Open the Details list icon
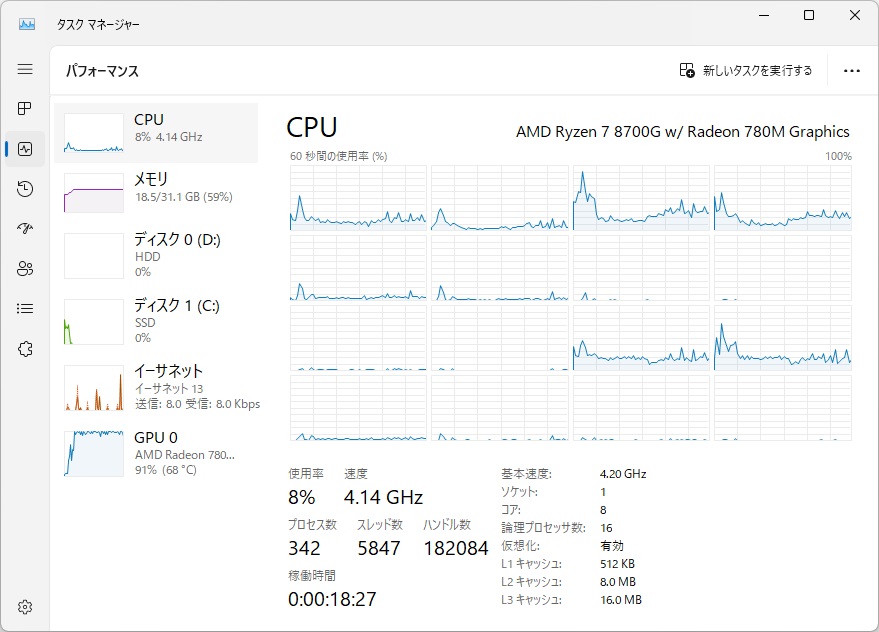Image resolution: width=879 pixels, height=632 pixels. [x=25, y=308]
